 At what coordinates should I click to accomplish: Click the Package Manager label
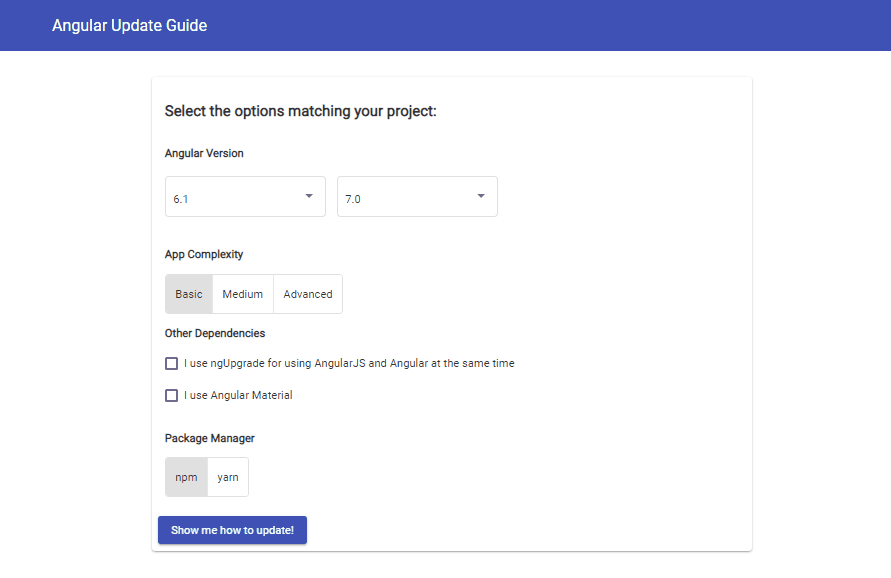[210, 438]
